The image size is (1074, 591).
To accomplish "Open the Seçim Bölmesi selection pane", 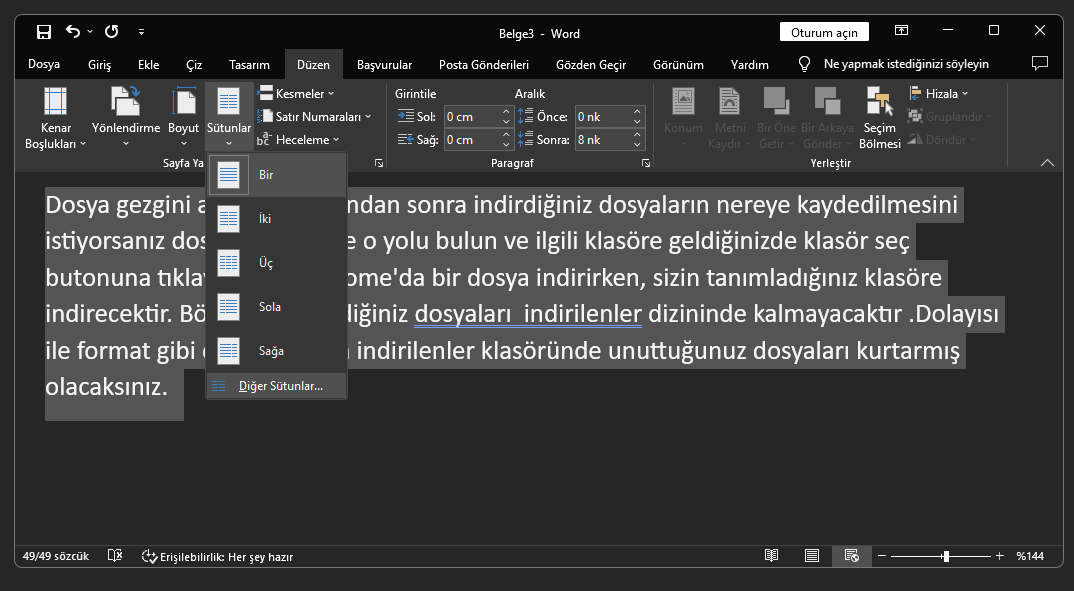I will coord(879,117).
